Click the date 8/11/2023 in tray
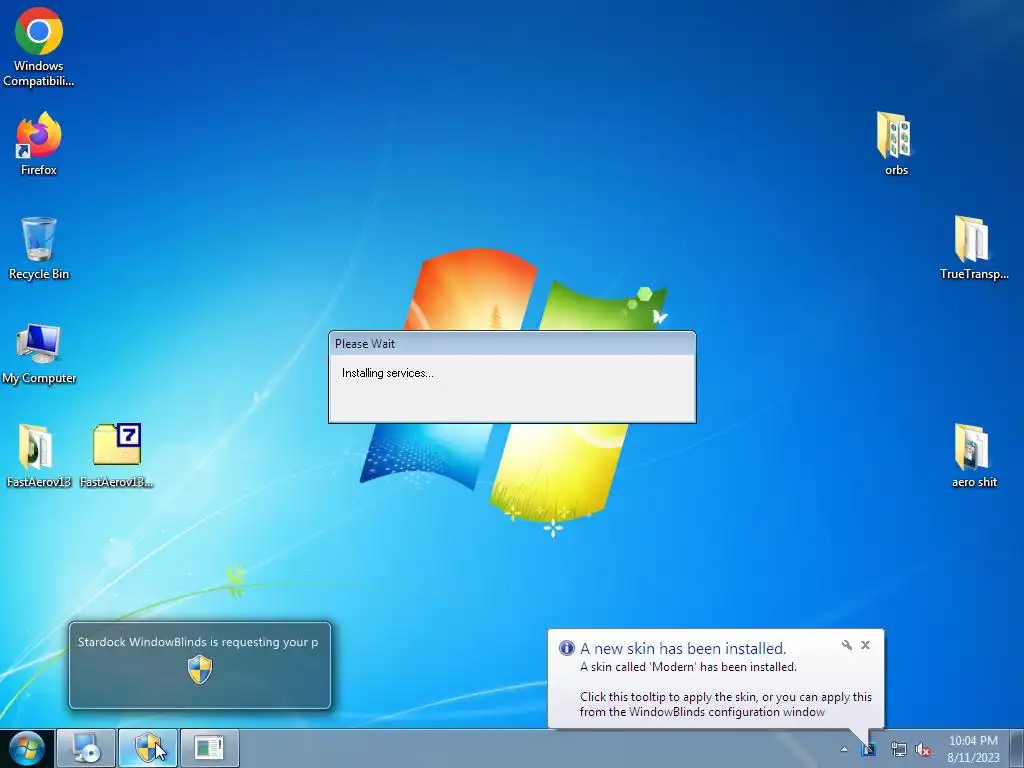The height and width of the screenshot is (768, 1024). click(973, 758)
